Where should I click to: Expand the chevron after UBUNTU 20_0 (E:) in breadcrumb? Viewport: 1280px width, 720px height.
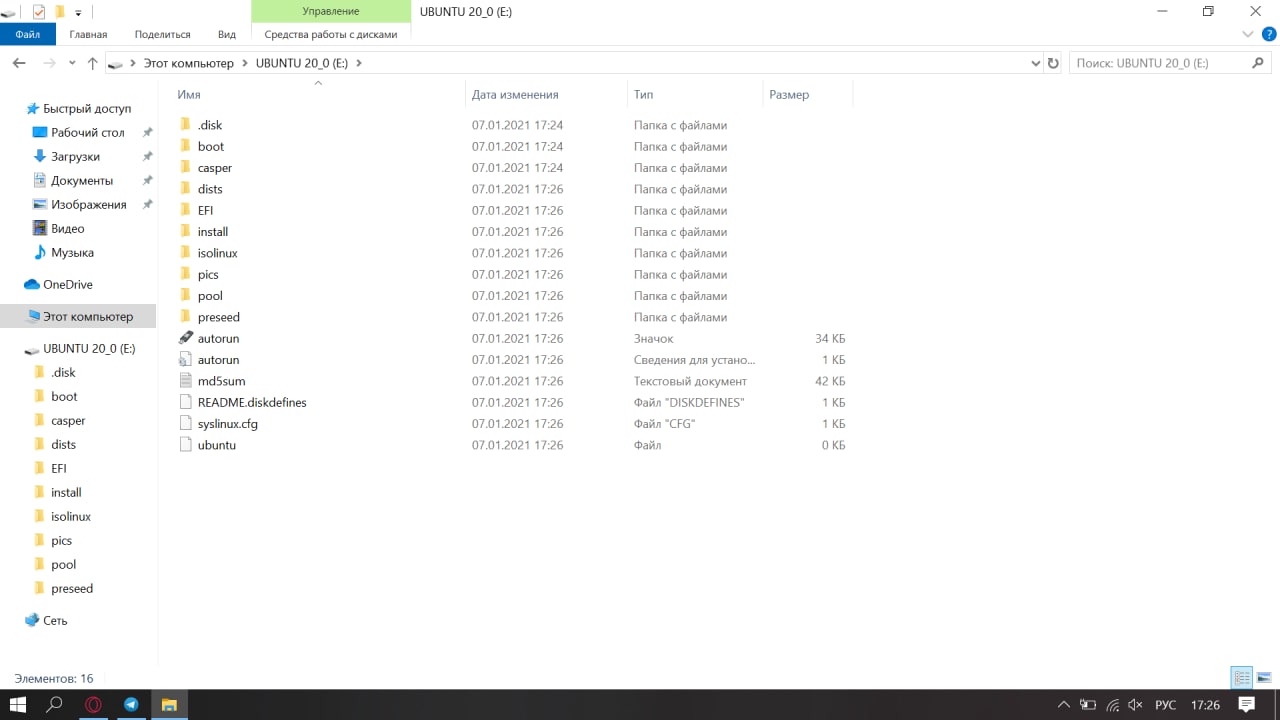click(x=359, y=63)
